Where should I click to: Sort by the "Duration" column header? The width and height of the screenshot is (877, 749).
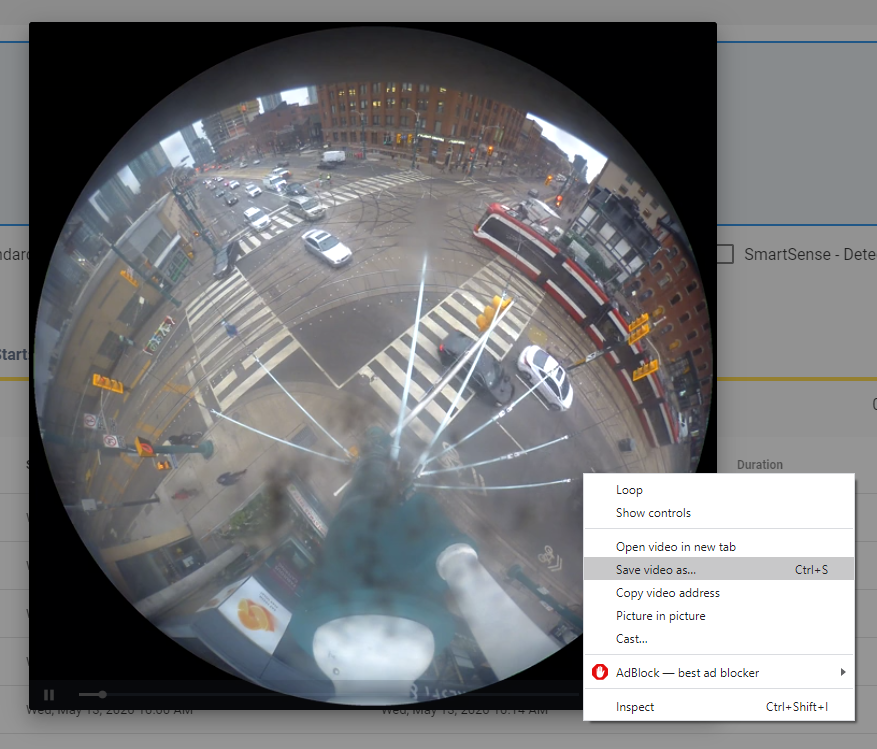[760, 464]
